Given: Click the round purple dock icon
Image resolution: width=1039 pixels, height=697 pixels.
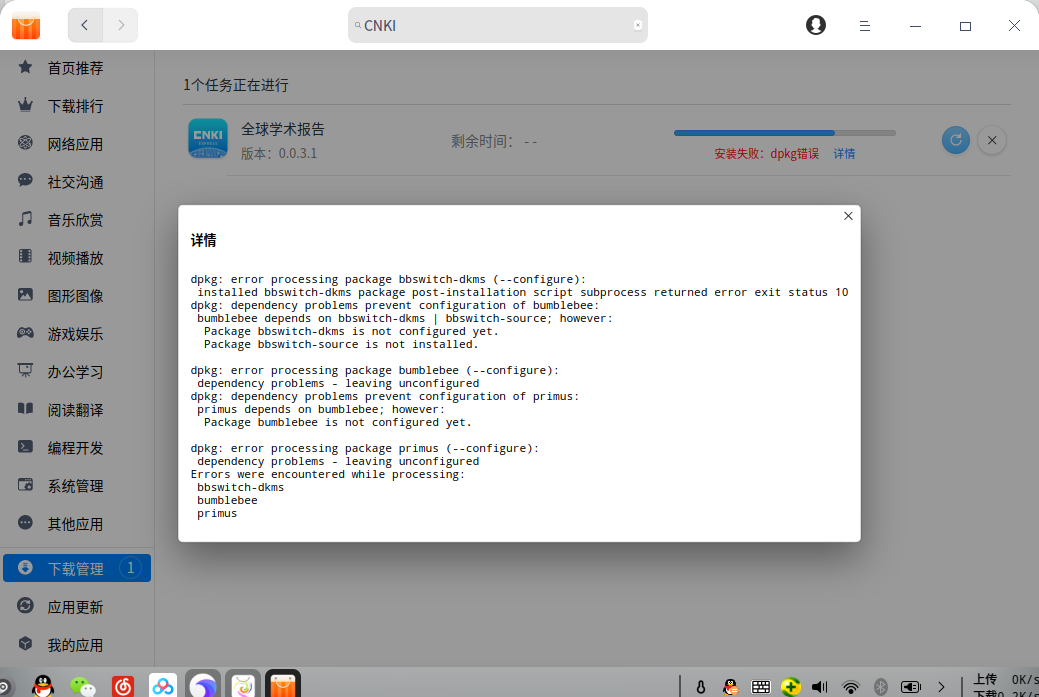Looking at the screenshot, I should coord(203,686).
